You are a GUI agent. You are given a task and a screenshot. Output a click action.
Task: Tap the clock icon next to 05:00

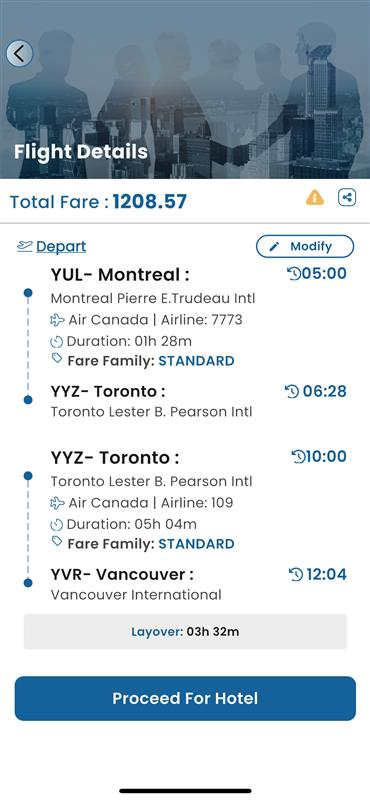294,274
